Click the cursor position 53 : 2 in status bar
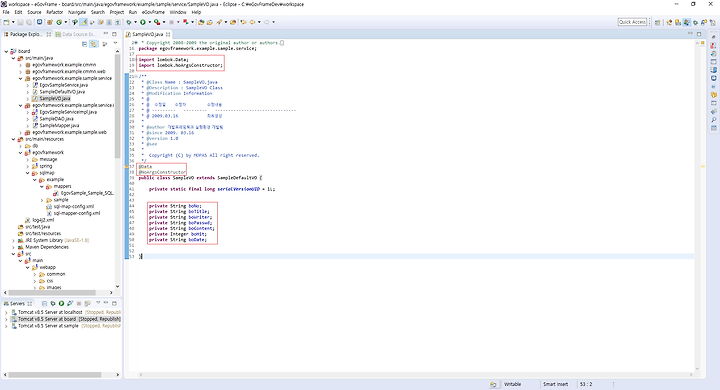The image size is (720, 390). point(586,384)
